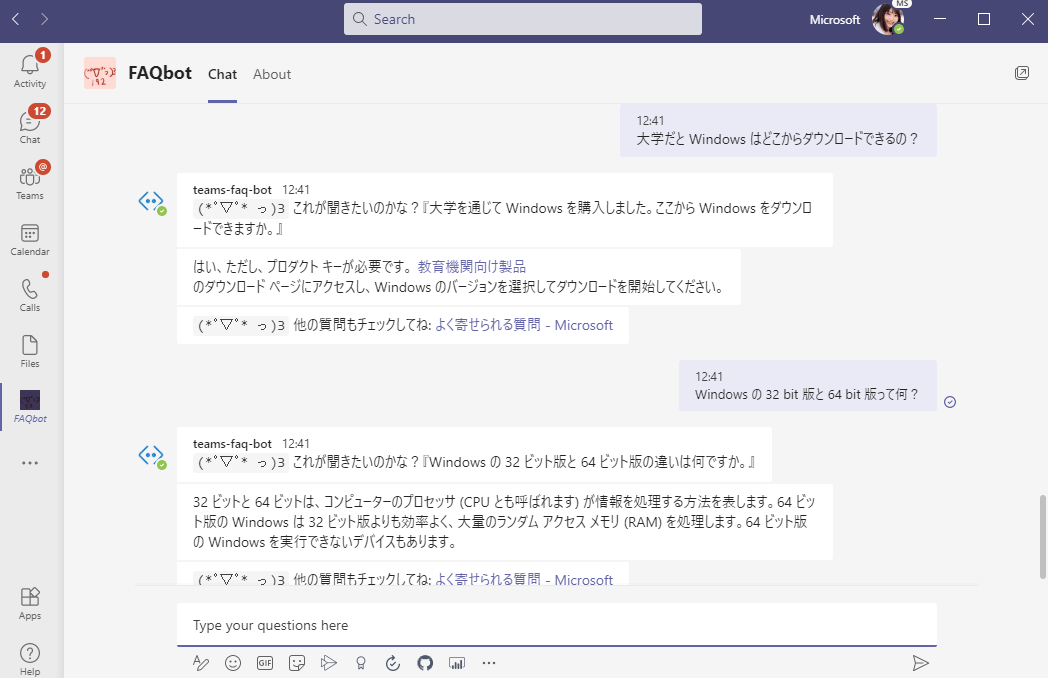
Task: Open the text Format options
Action: (x=201, y=663)
